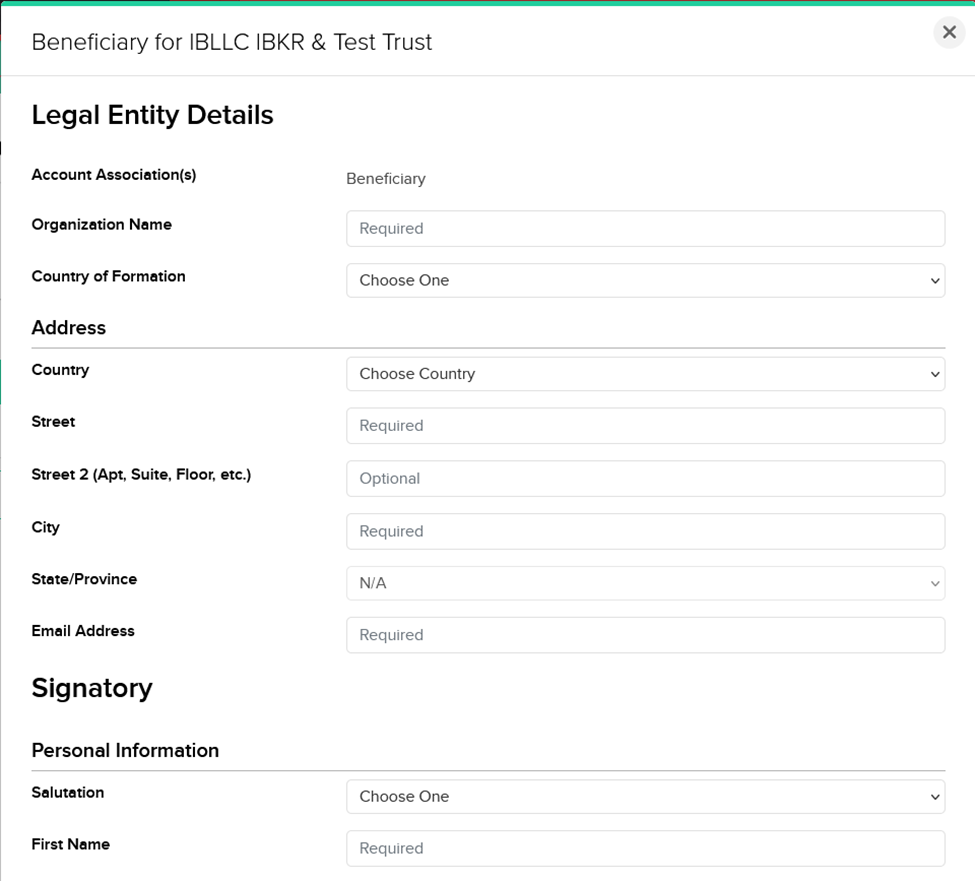Expand the Choose Country address dropdown
975x881 pixels.
pos(645,374)
